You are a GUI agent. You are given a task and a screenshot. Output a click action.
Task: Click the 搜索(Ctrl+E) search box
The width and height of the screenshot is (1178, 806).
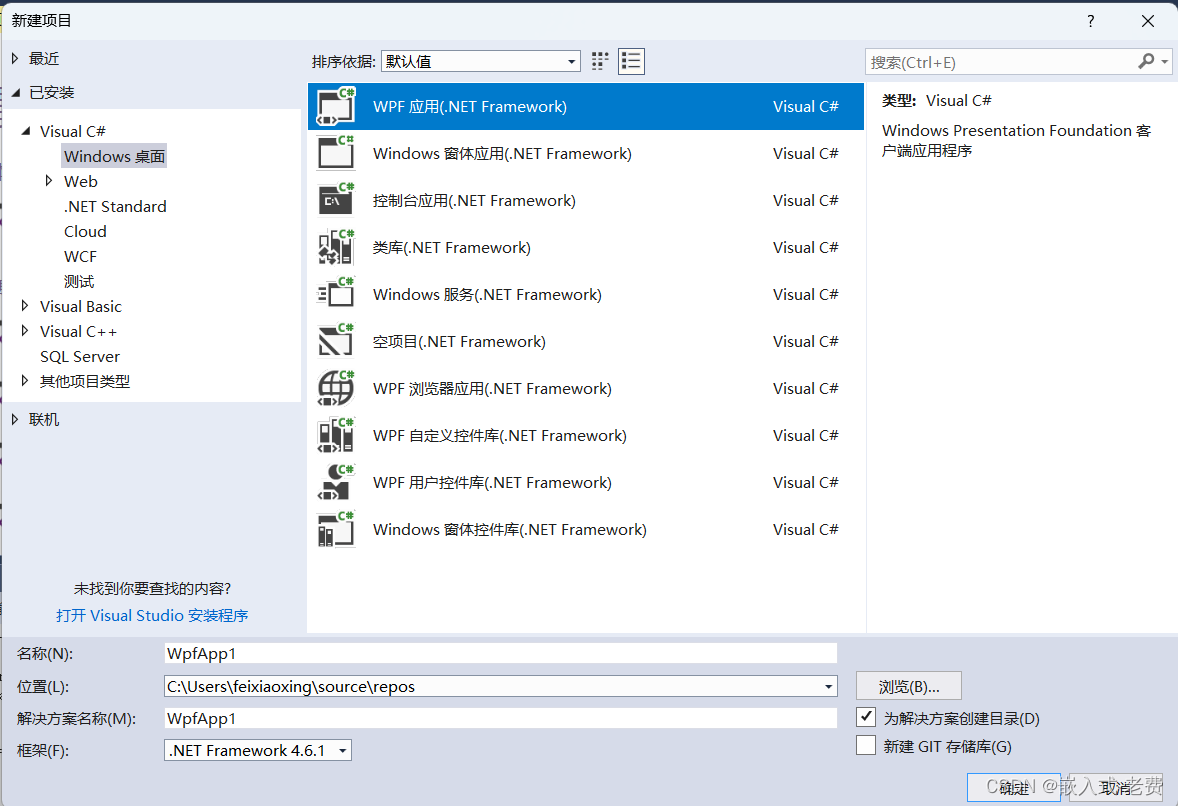1001,62
